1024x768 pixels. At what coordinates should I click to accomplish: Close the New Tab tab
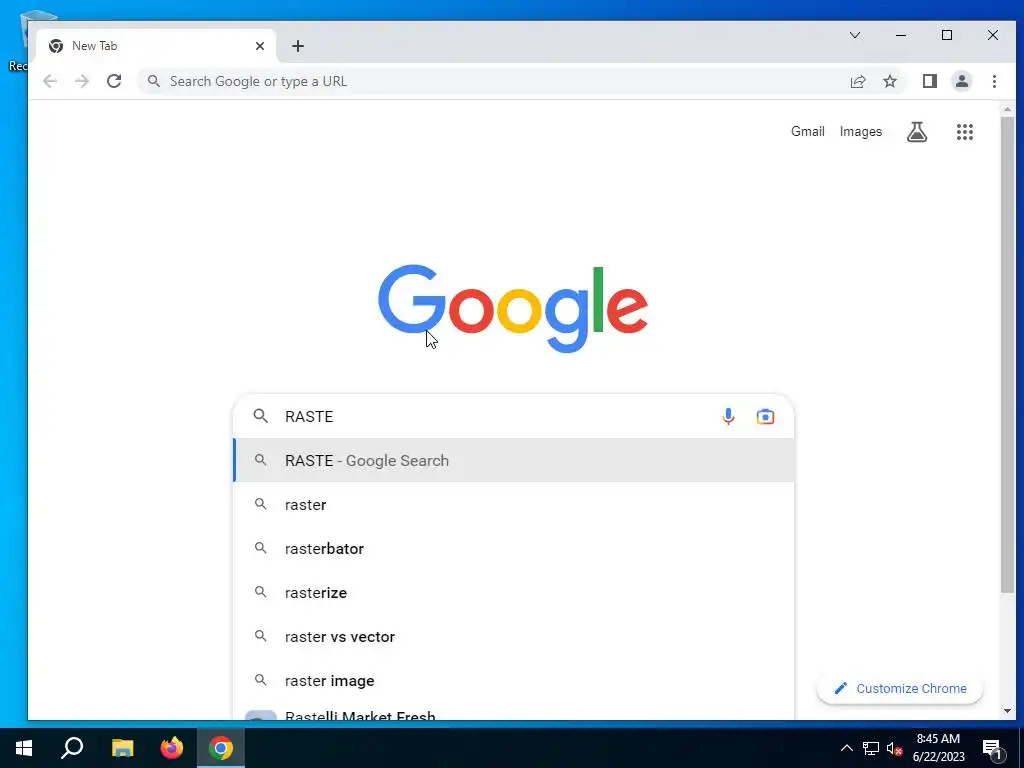tap(260, 46)
